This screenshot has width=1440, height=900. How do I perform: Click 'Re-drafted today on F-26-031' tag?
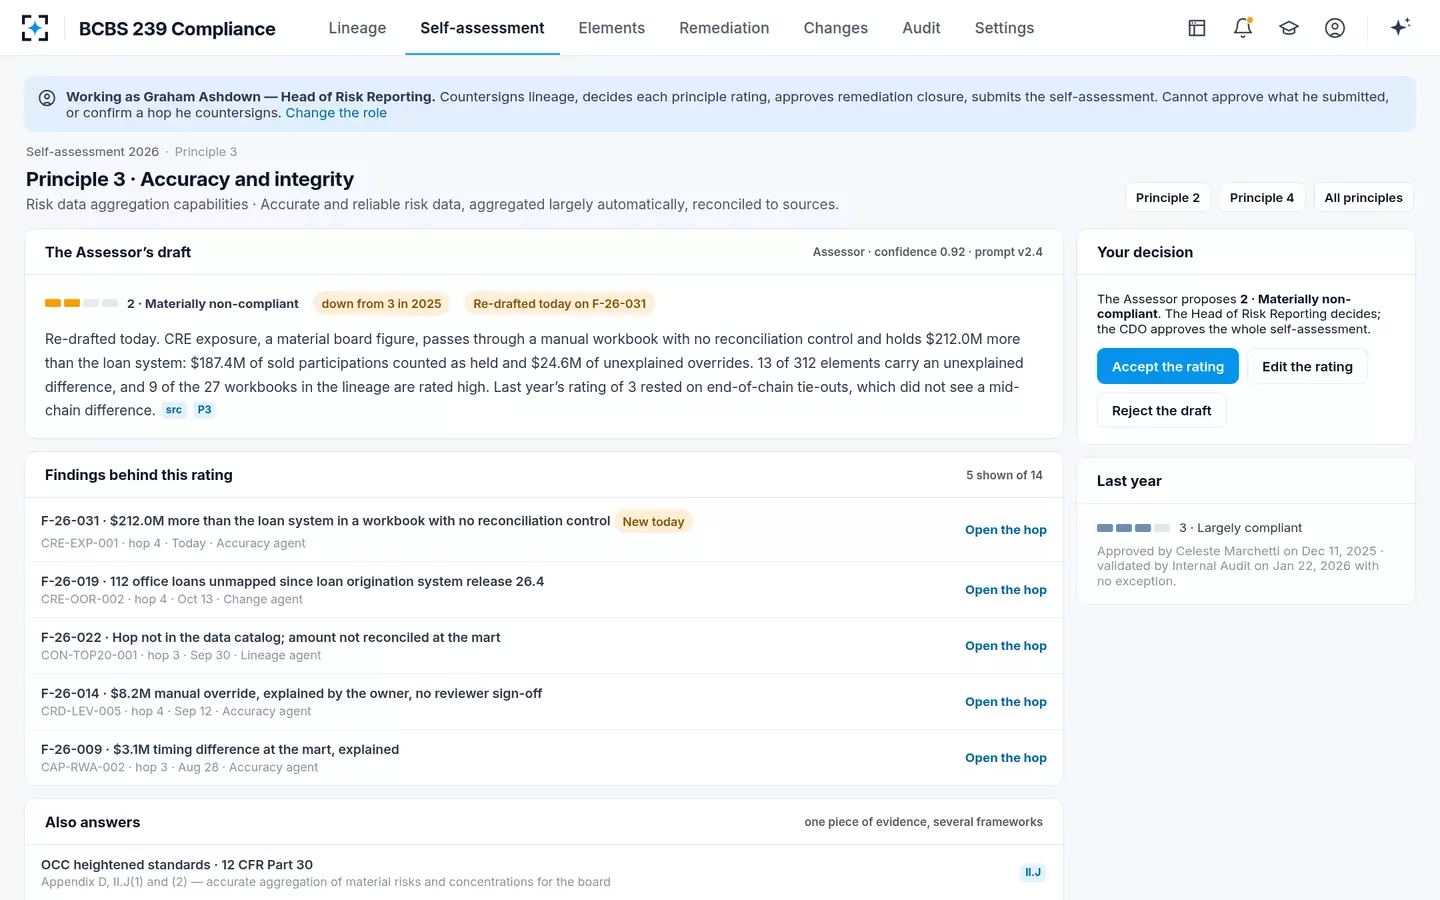click(x=559, y=304)
